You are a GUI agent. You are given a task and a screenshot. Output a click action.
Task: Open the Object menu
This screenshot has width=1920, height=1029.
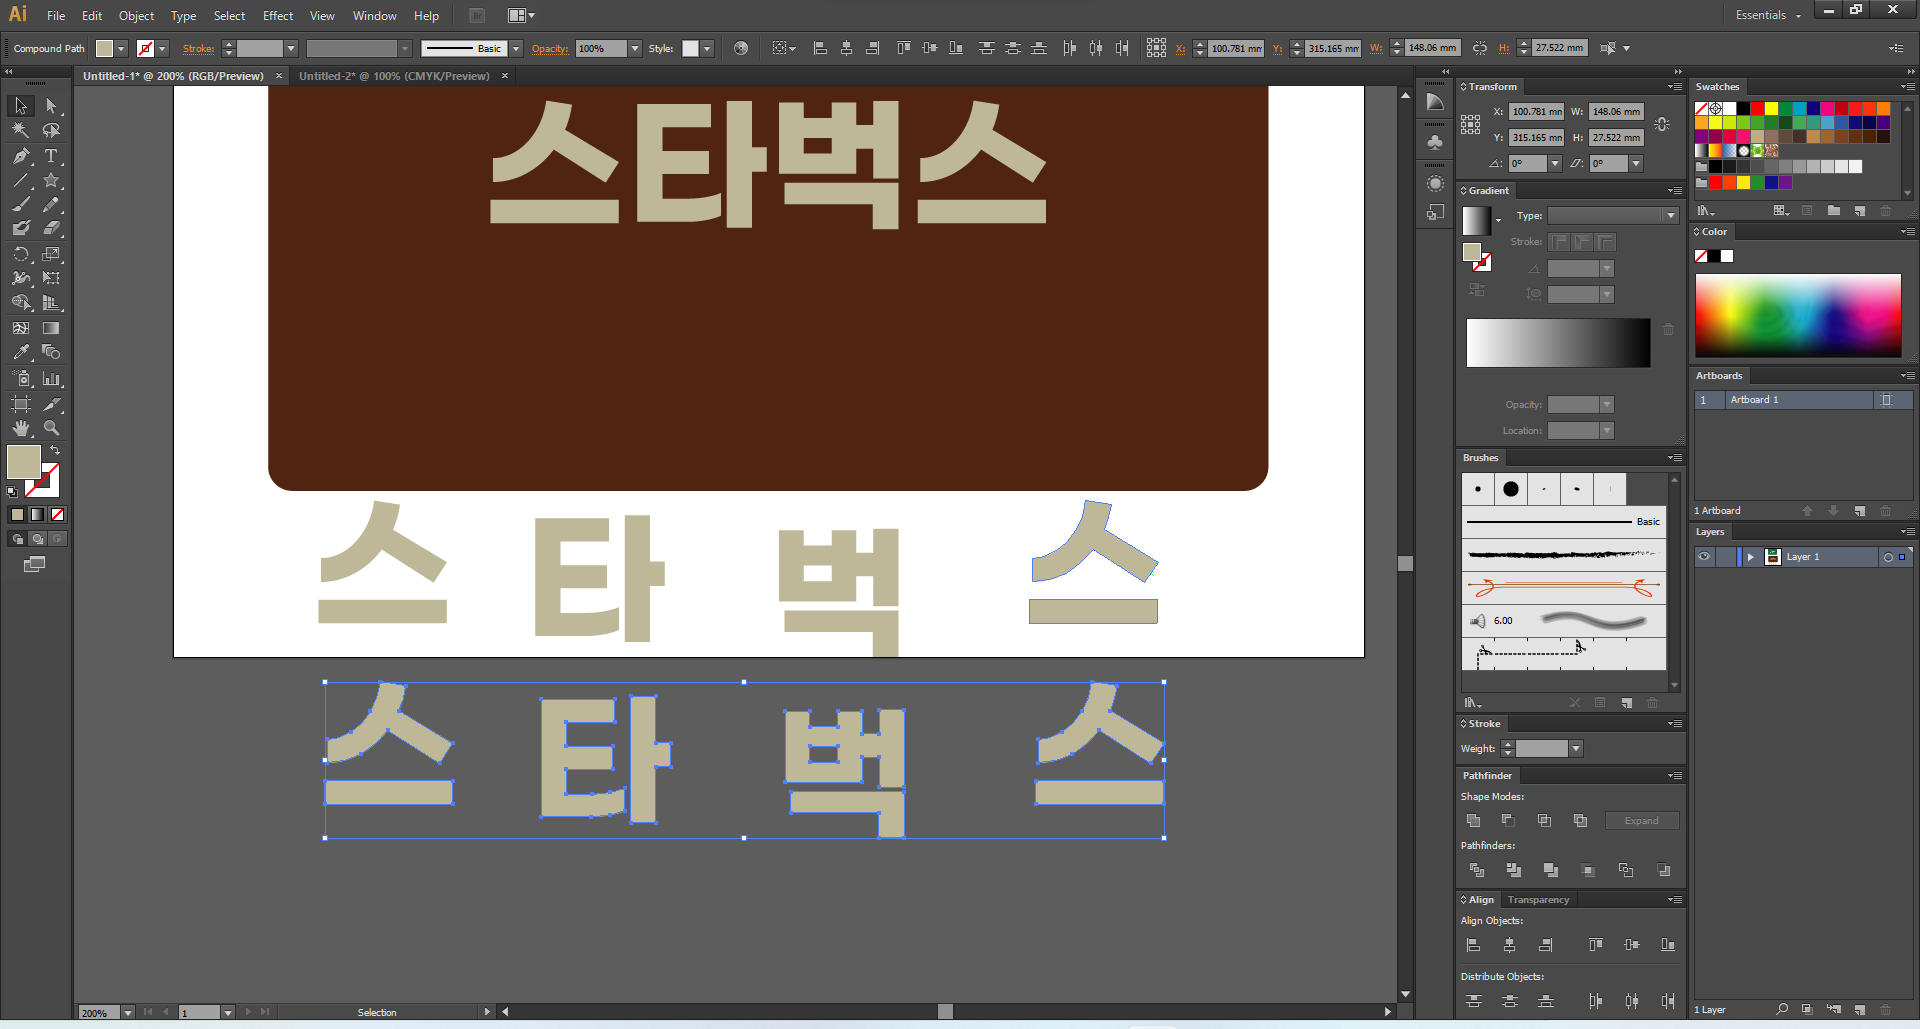(136, 16)
